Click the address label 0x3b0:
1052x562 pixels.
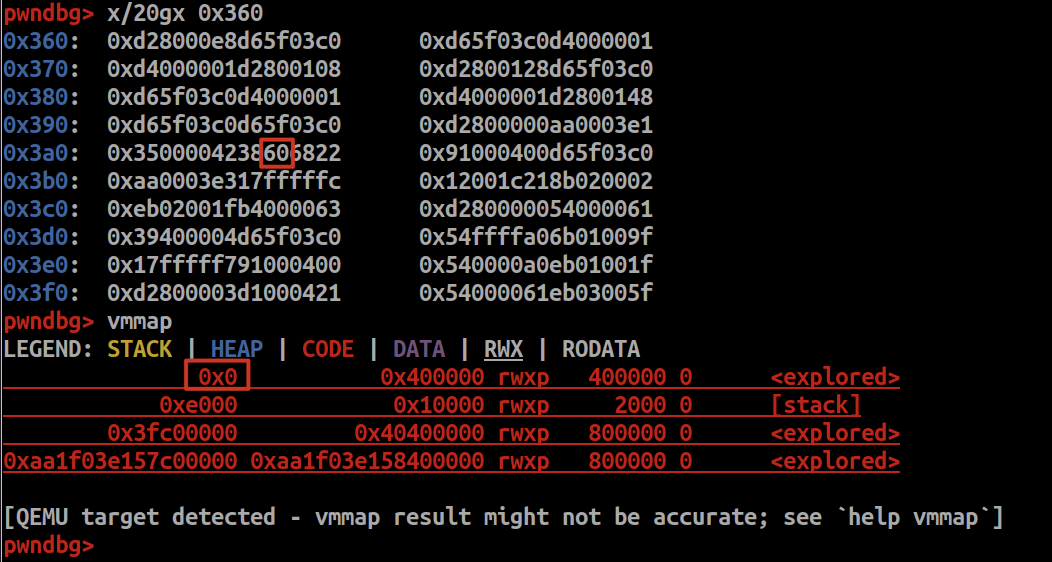(41, 182)
